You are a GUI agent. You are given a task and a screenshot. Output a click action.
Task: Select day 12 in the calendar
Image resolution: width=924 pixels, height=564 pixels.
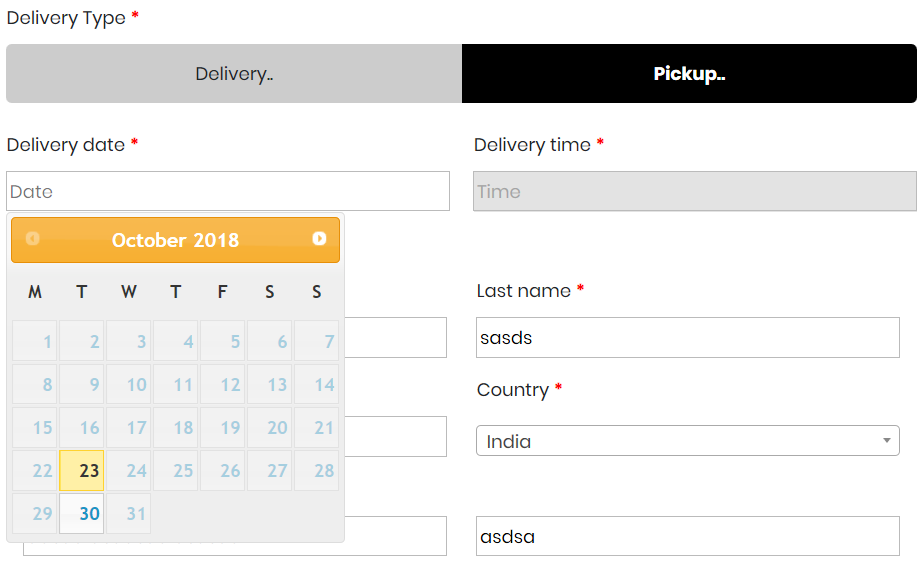[x=223, y=385]
